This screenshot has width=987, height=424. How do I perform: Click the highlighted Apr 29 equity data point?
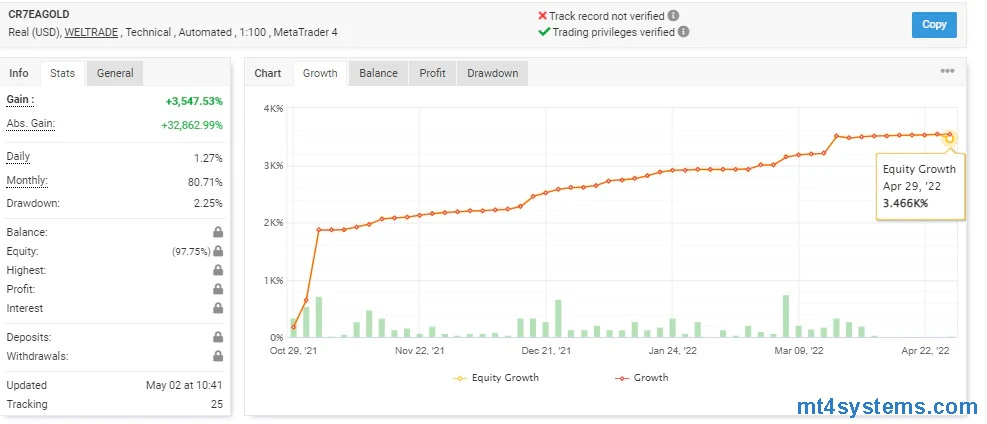click(949, 138)
